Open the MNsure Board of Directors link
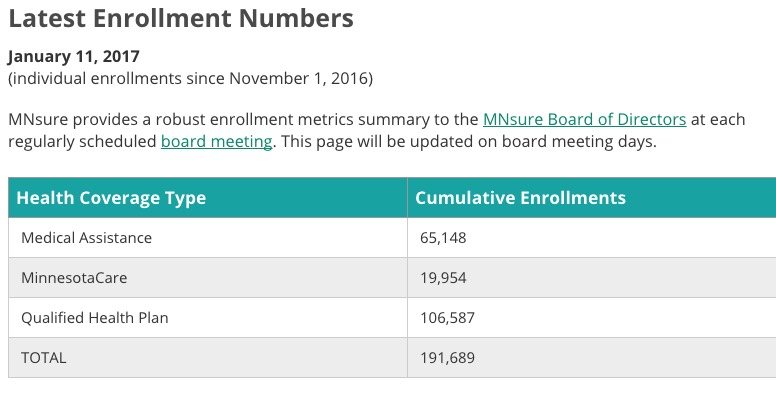Image resolution: width=776 pixels, height=394 pixels. 584,119
